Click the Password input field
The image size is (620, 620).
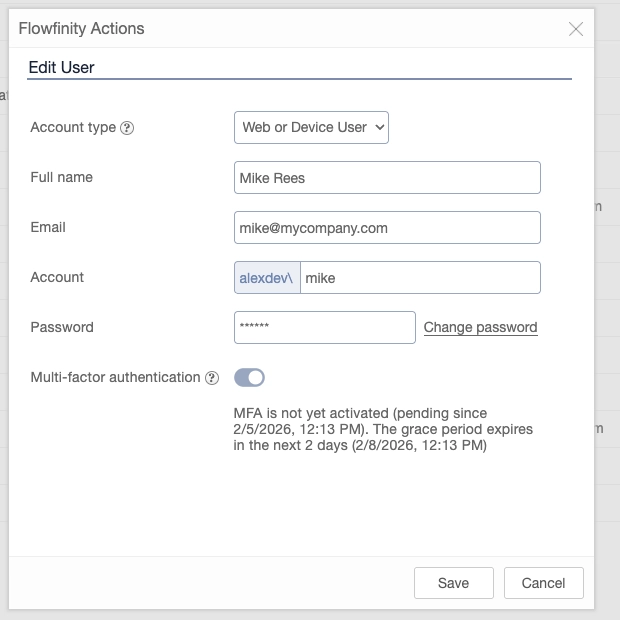pyautogui.click(x=325, y=327)
